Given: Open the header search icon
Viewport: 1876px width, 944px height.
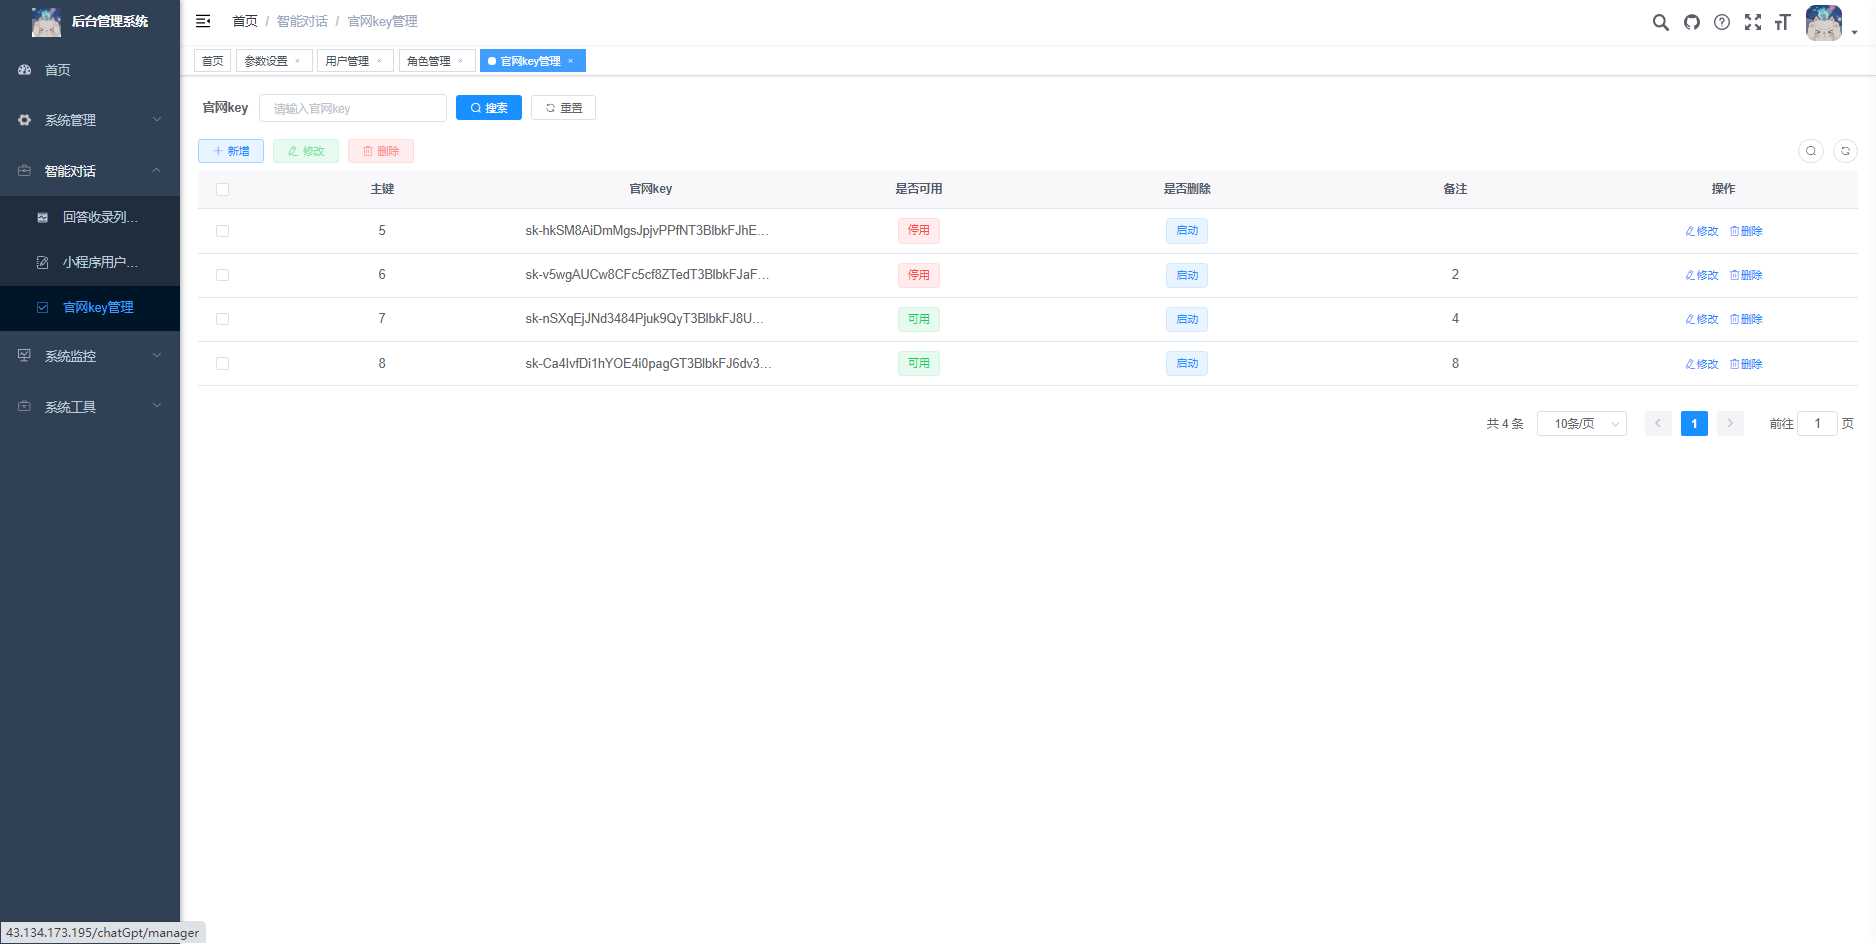Looking at the screenshot, I should (x=1660, y=21).
